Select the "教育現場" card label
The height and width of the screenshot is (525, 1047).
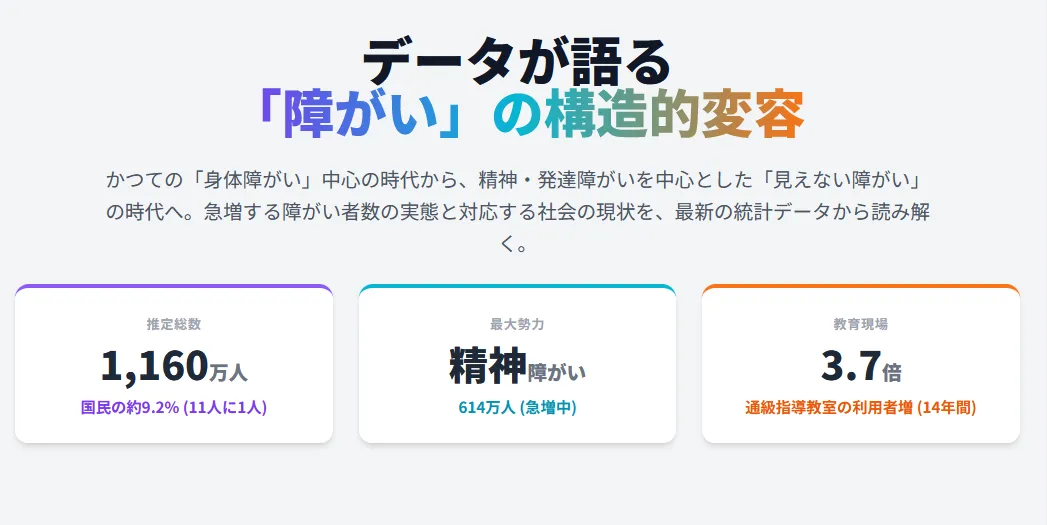point(861,324)
